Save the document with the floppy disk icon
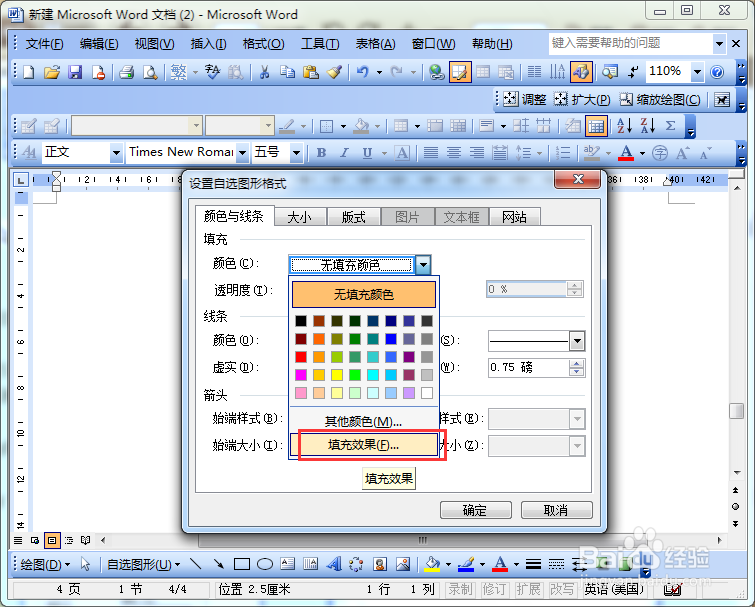Screen dimensions: 755x607 tap(75, 72)
